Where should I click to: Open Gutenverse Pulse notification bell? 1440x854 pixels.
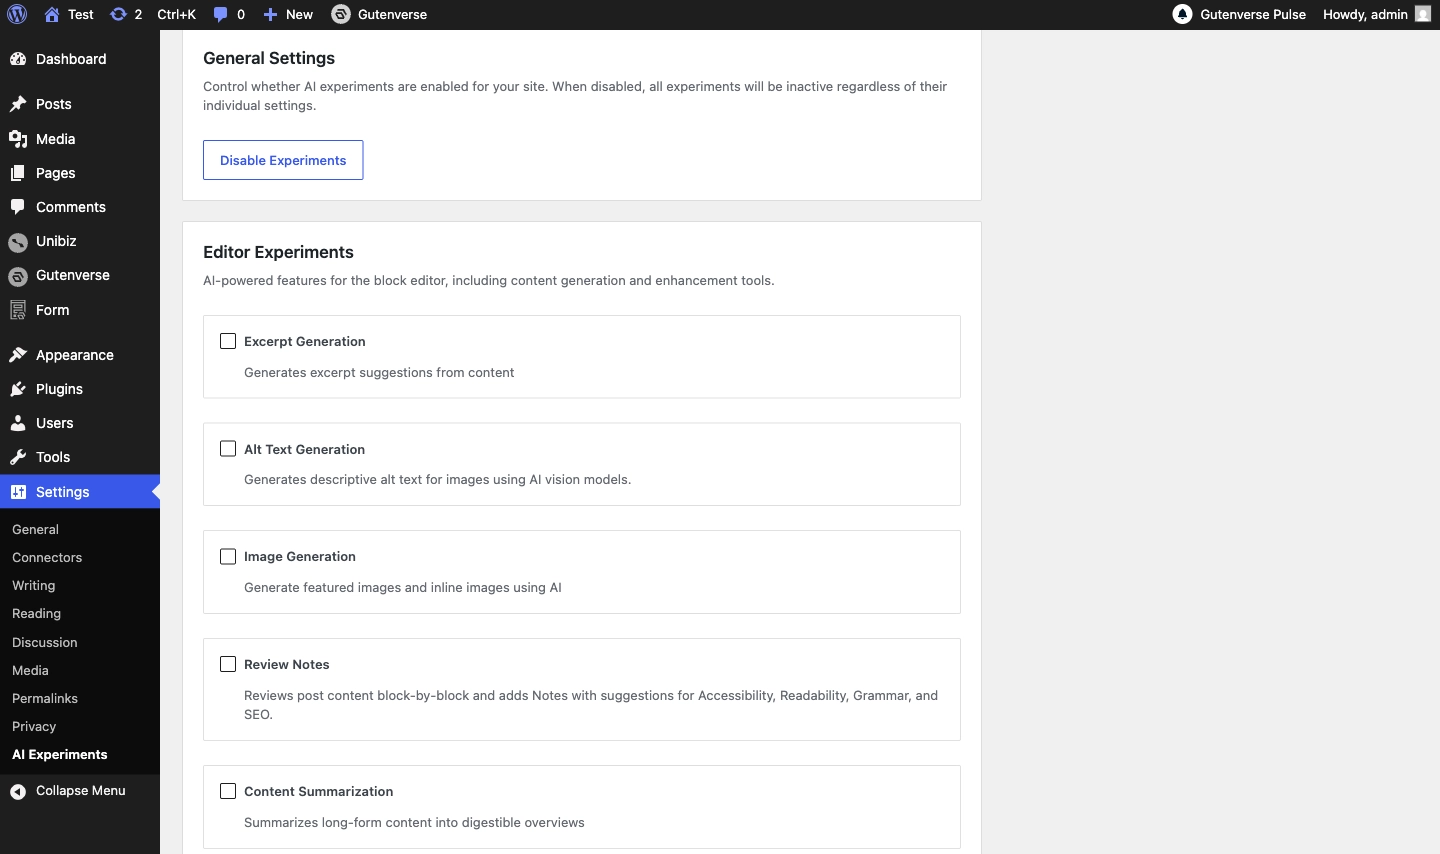[x=1182, y=14]
